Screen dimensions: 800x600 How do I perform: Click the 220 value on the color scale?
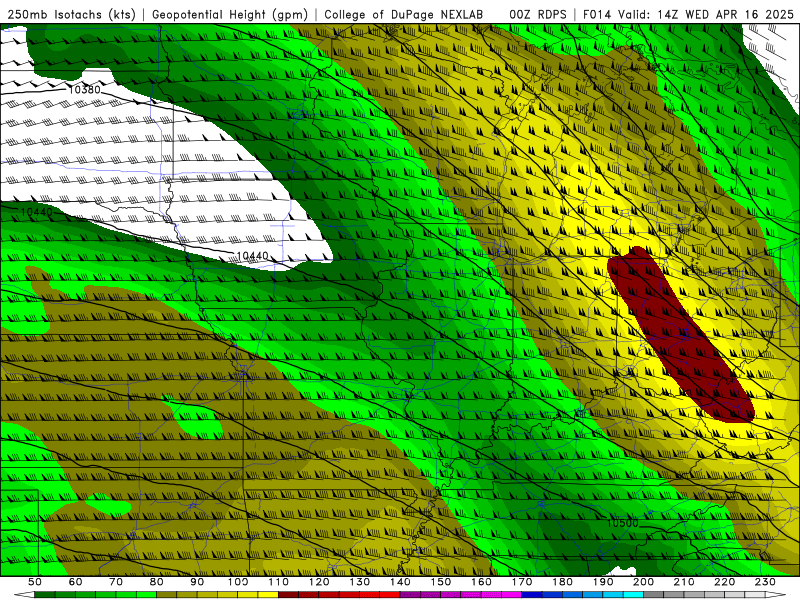725,582
